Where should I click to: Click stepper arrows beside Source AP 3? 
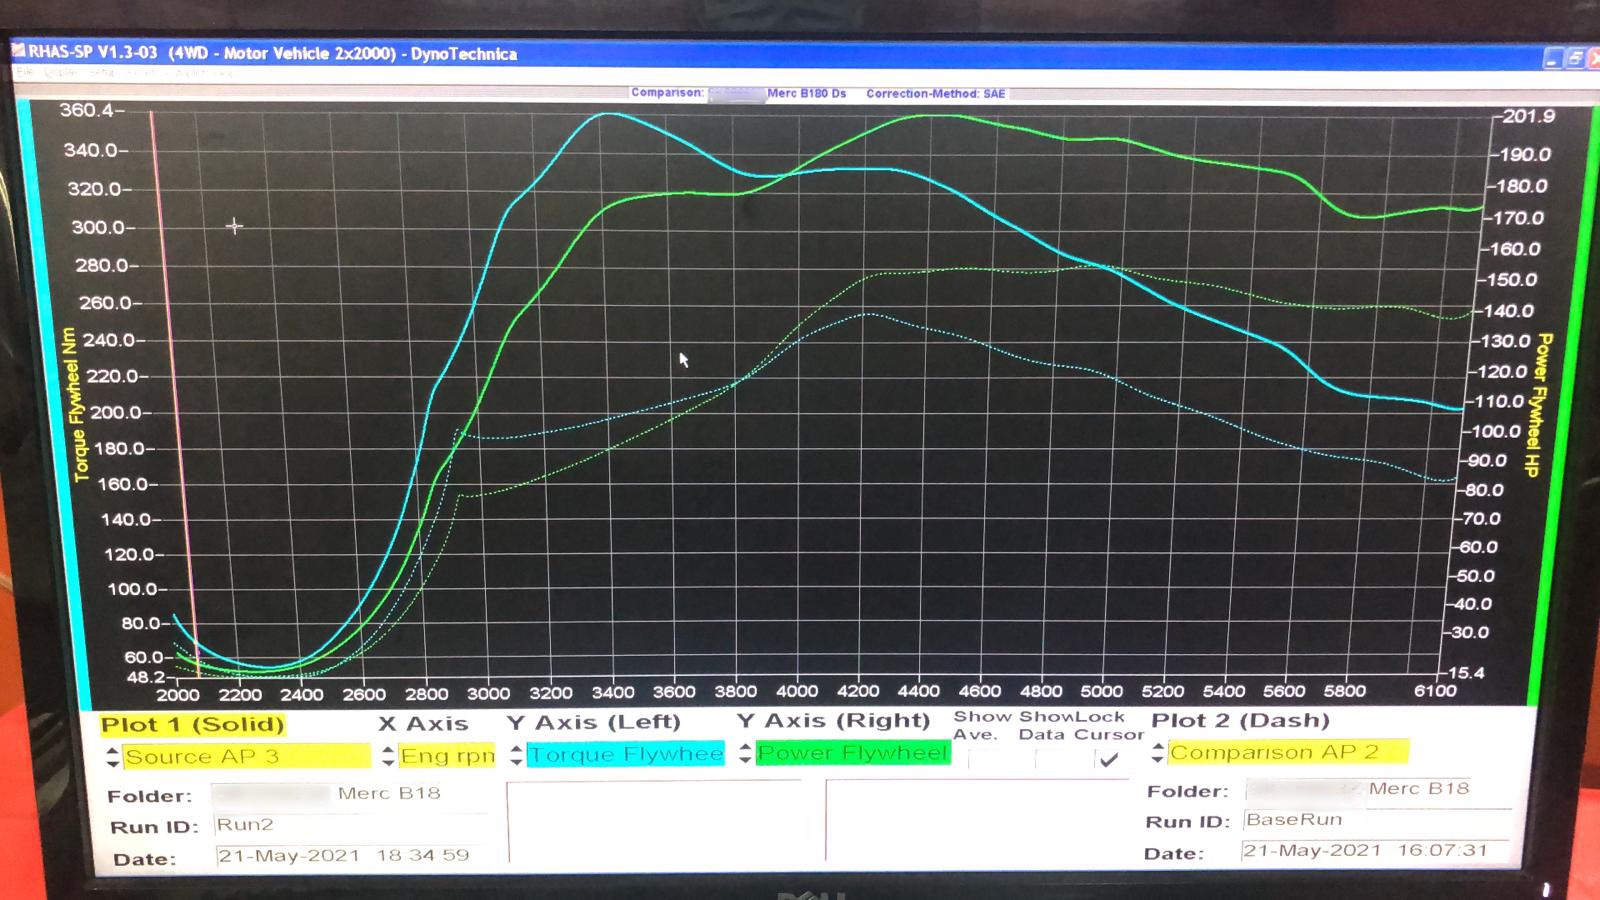pyautogui.click(x=112, y=757)
